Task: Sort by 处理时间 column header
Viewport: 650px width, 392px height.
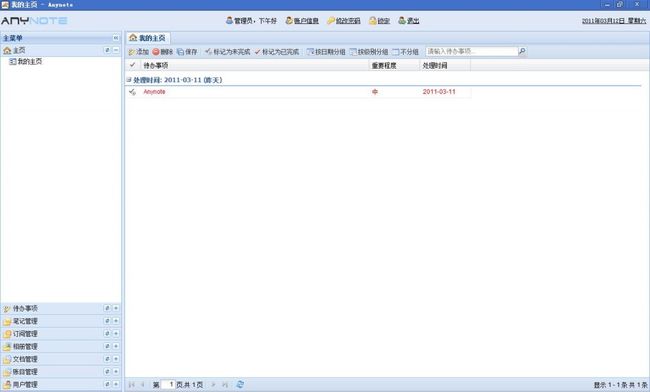Action: 445,65
